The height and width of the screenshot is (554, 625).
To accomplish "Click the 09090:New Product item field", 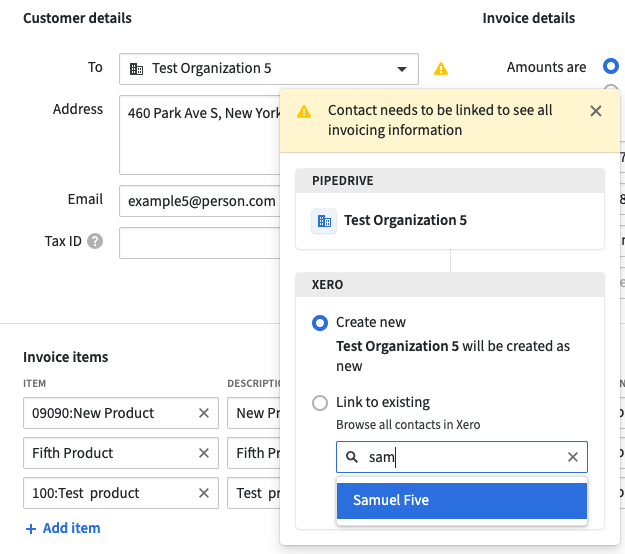I will click(x=121, y=413).
